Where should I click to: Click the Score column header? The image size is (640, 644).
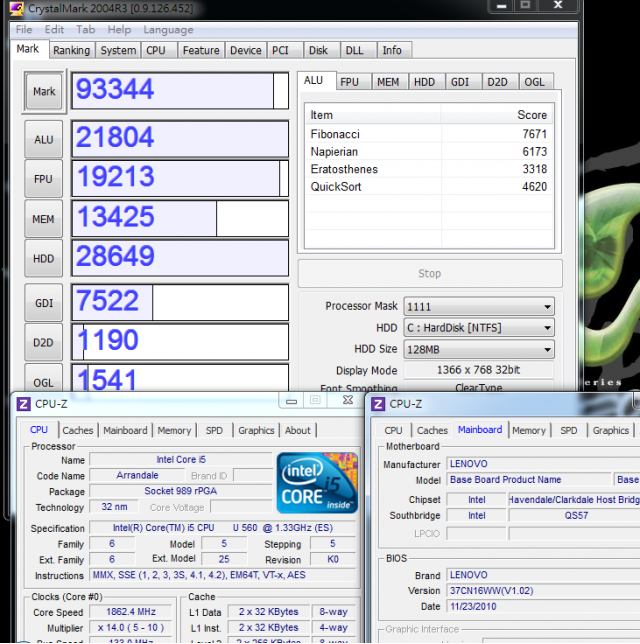click(x=497, y=115)
